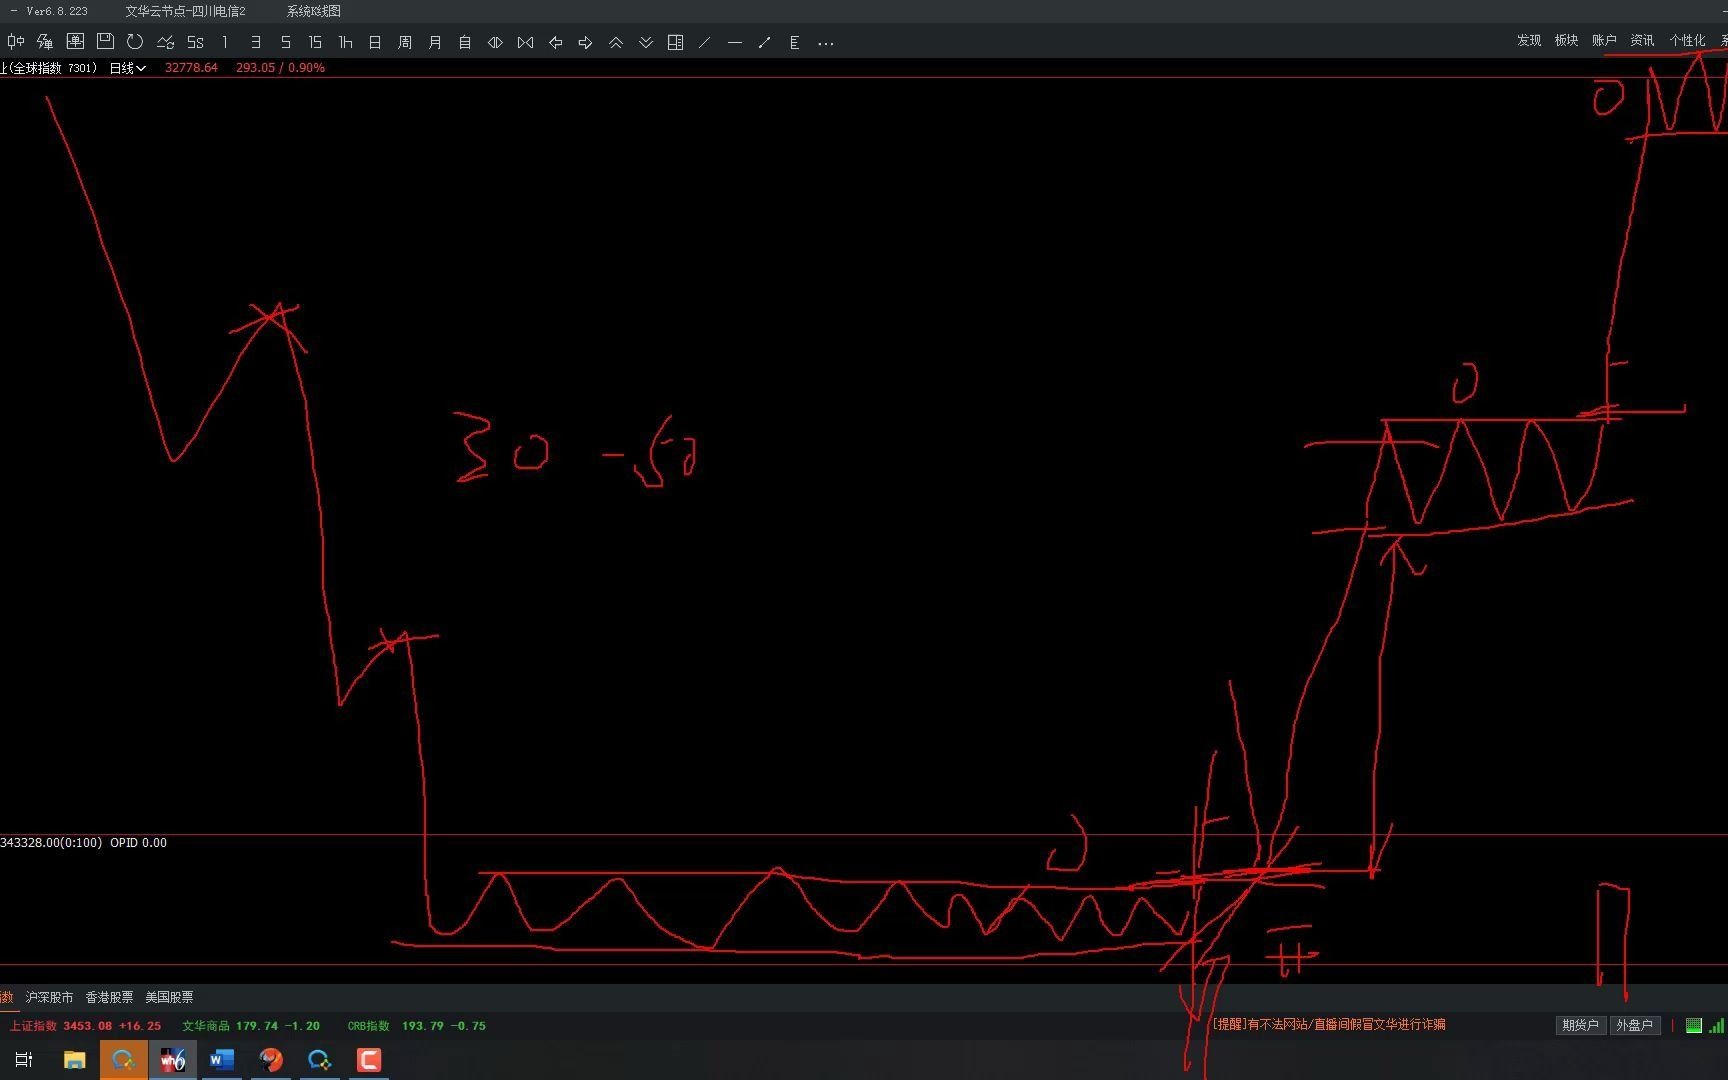Click the 系统K线图 title label

[313, 11]
